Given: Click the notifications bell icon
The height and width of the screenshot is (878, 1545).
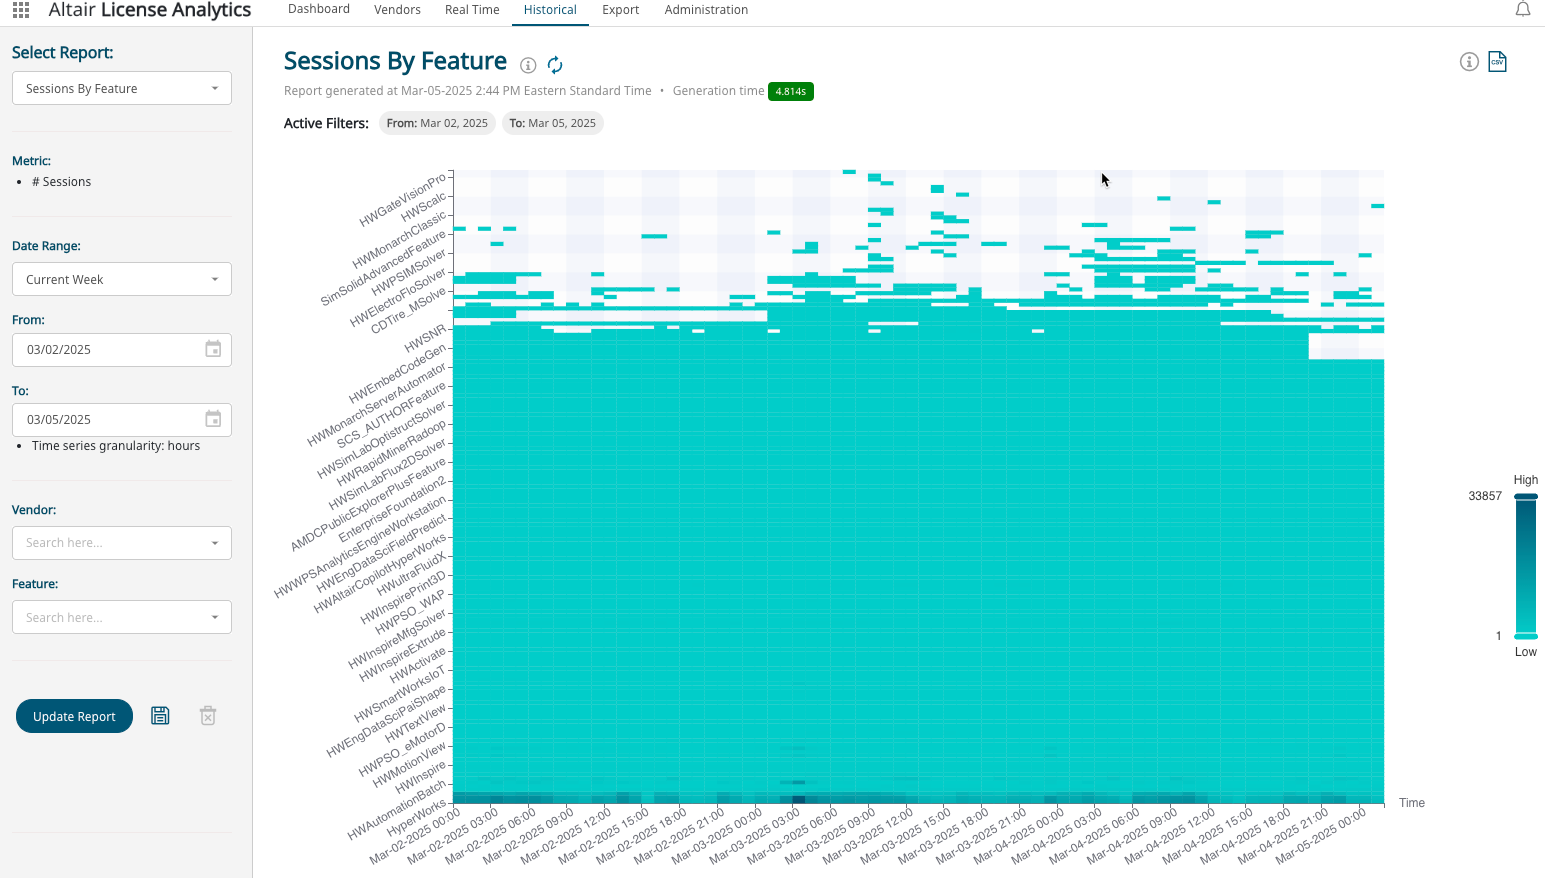Looking at the screenshot, I should click(x=1523, y=10).
